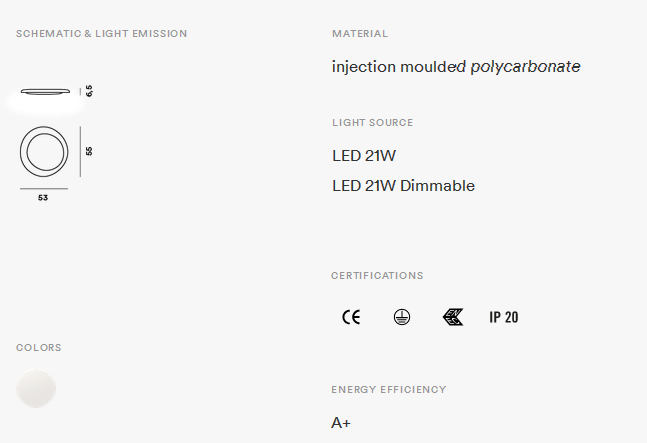Select the earth ground protection symbol
The height and width of the screenshot is (443, 647).
[x=402, y=317]
